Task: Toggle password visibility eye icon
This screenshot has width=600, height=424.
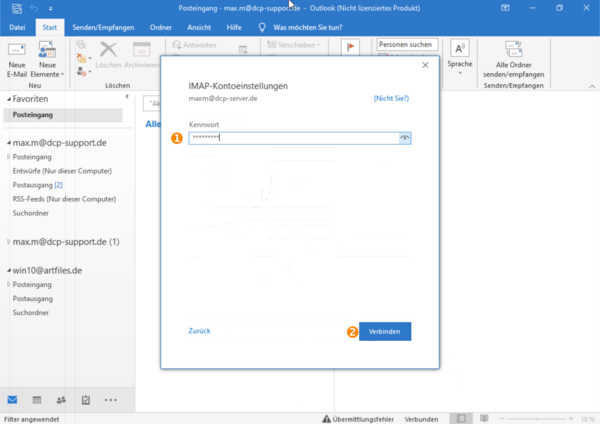Action: click(405, 138)
